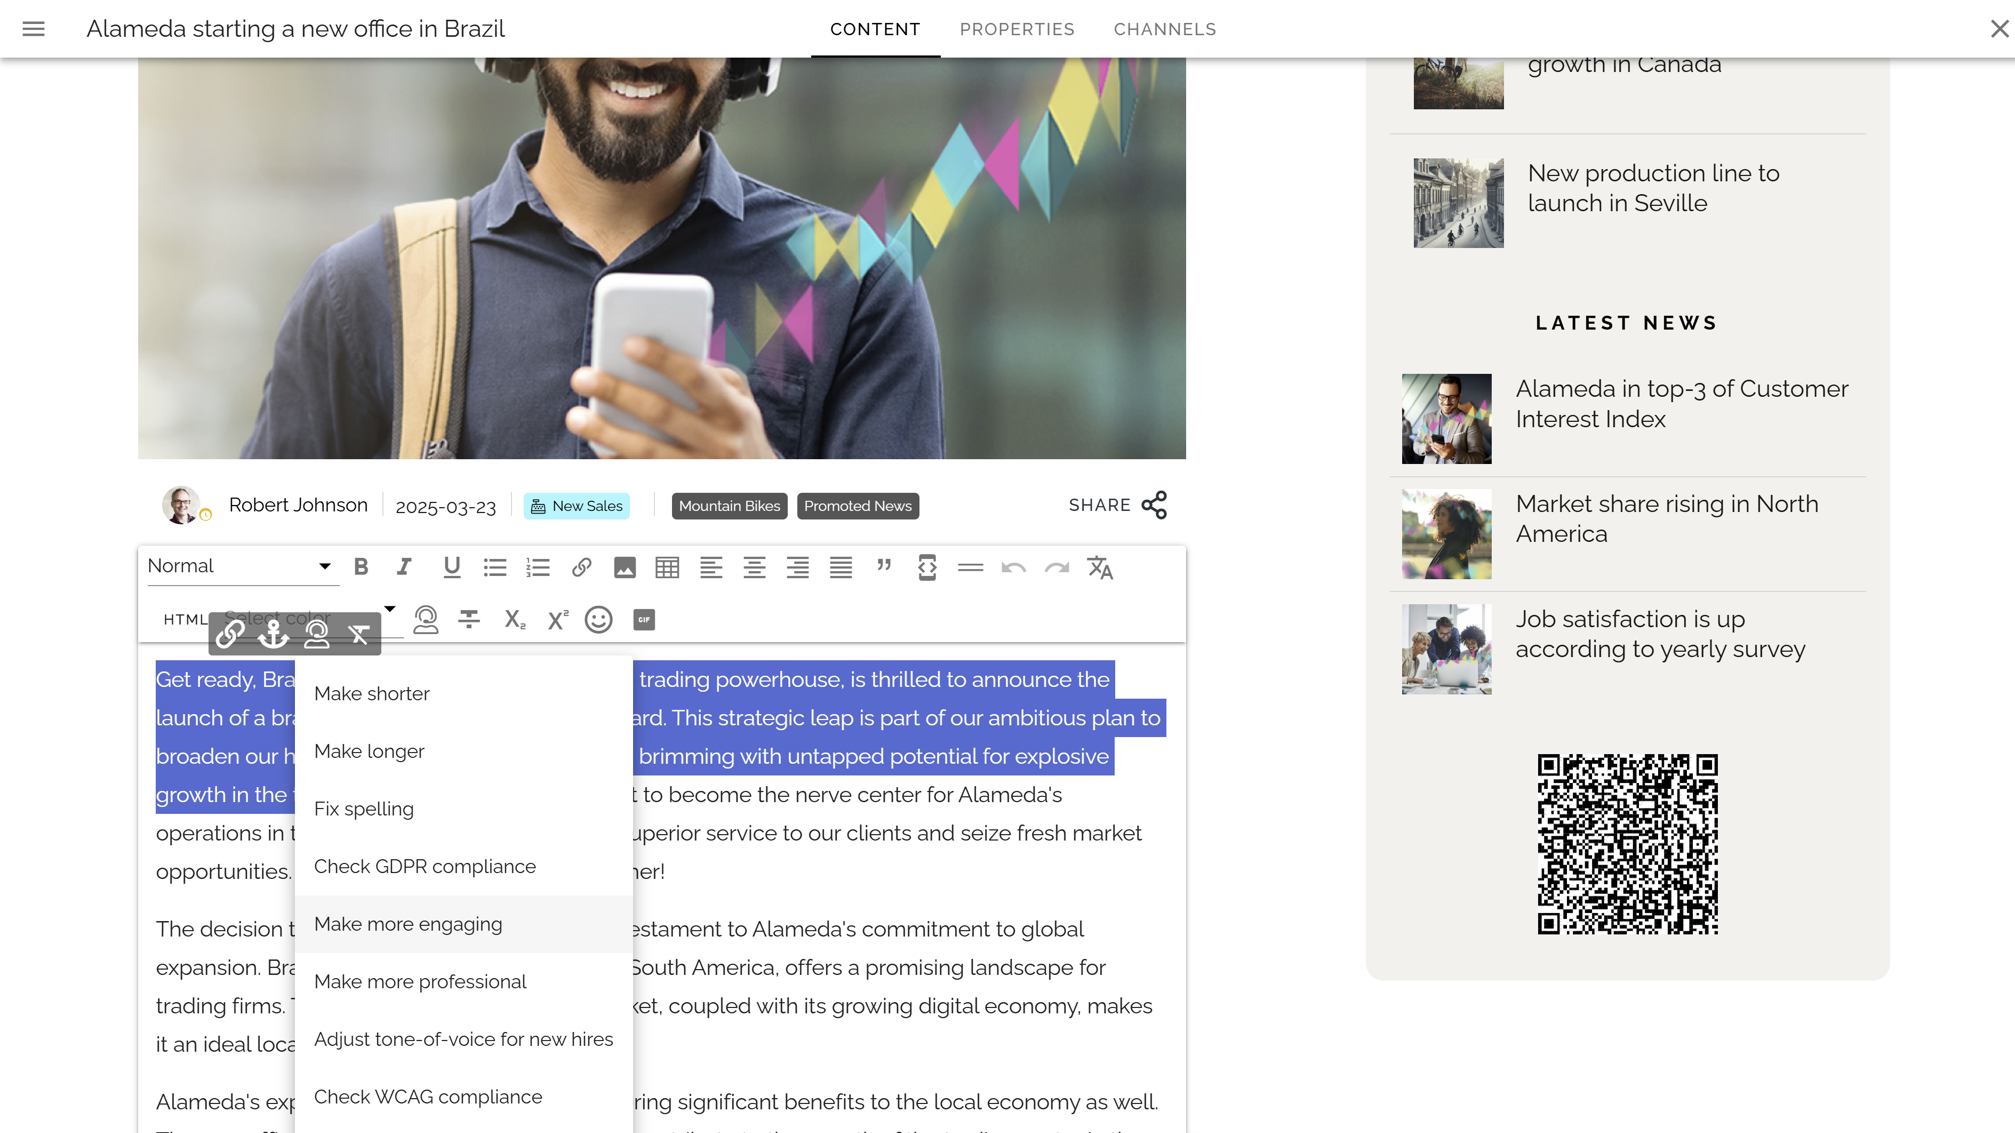Click Robert Johnson's avatar

pos(181,505)
